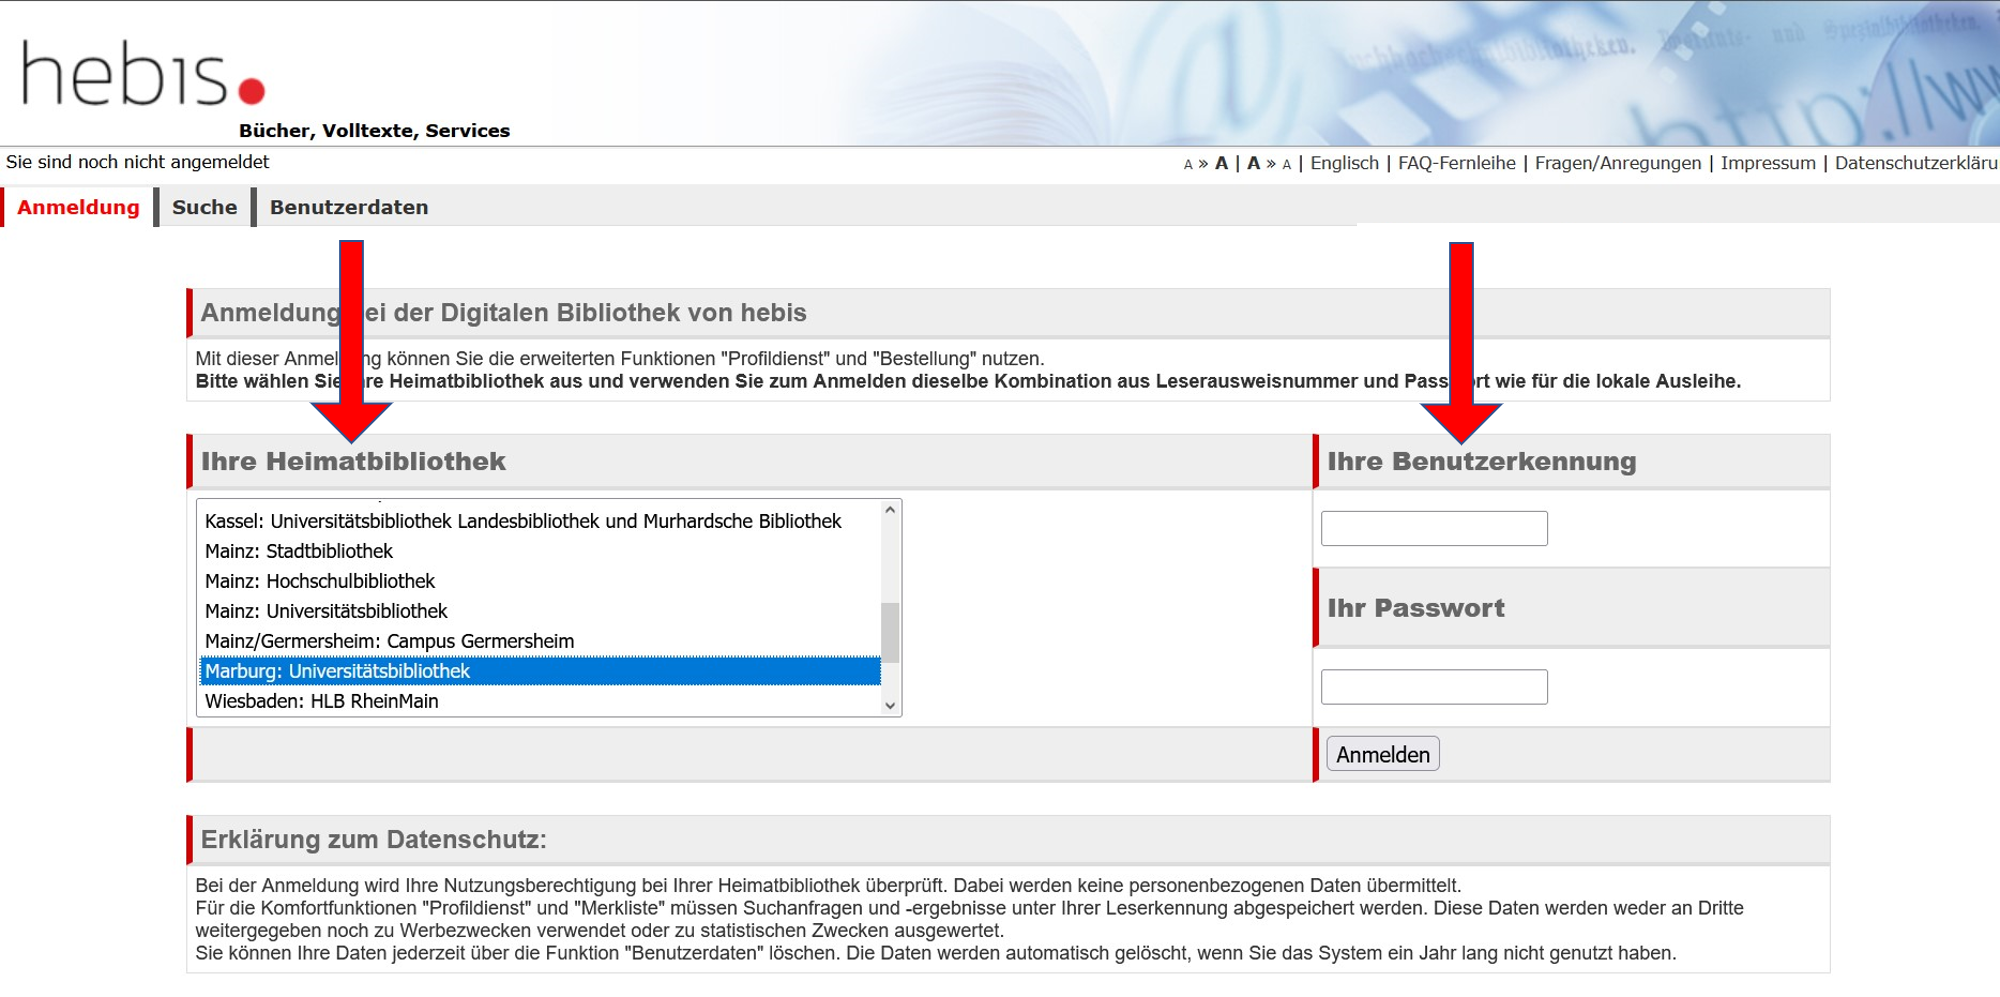Click the hebis logo
This screenshot has height=997, width=2000.
144,74
